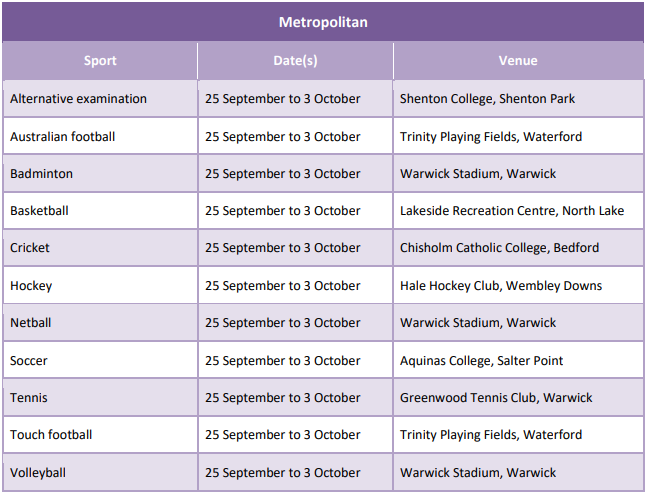Select Chisholm Catholic College, Bedford venue
Viewport: 647px width, 494px height.
click(499, 248)
